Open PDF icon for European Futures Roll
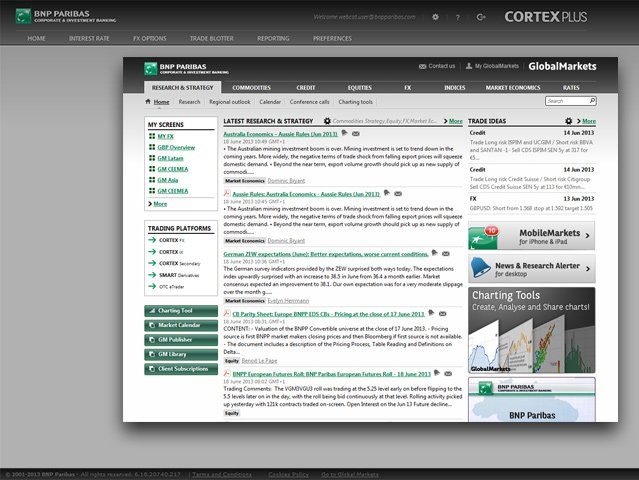 (227, 373)
